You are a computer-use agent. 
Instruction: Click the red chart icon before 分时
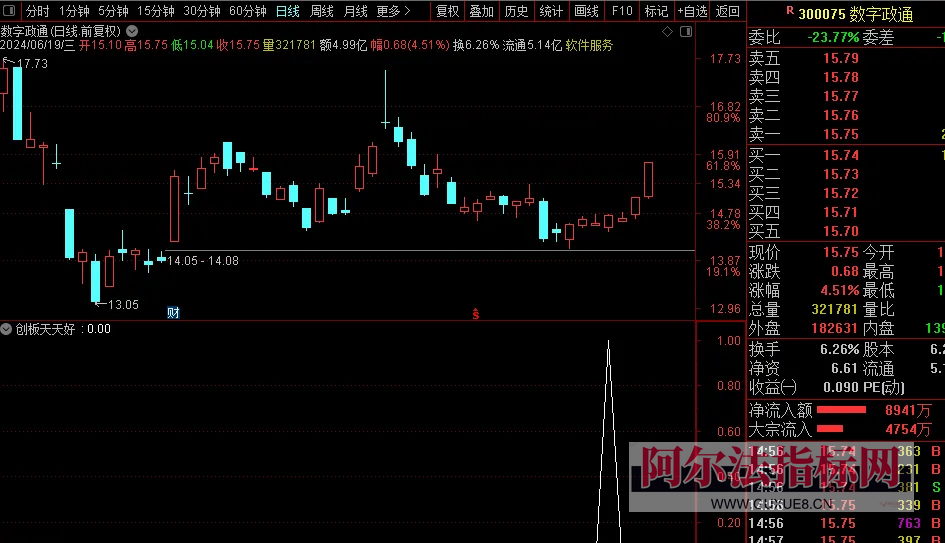tap(11, 11)
